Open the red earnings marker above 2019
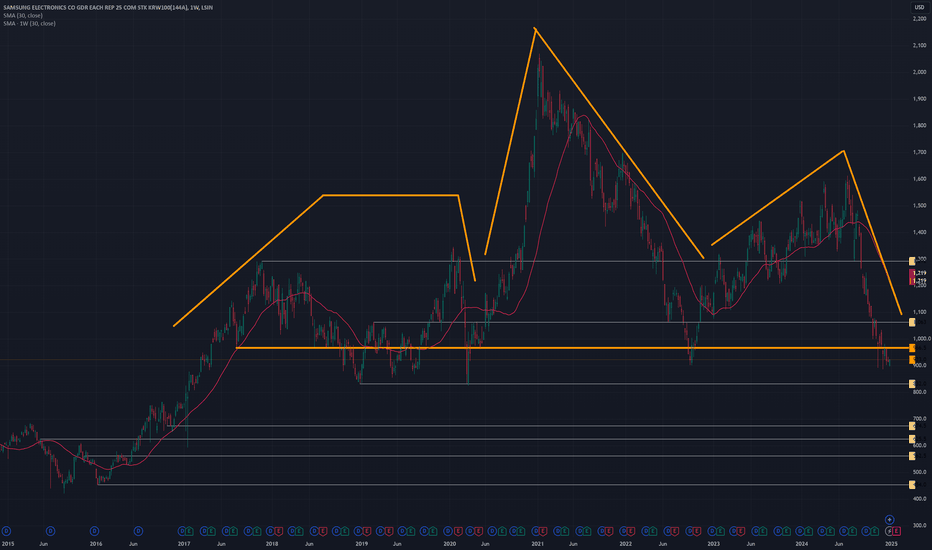Viewport: 932px width, 550px height. [x=365, y=531]
